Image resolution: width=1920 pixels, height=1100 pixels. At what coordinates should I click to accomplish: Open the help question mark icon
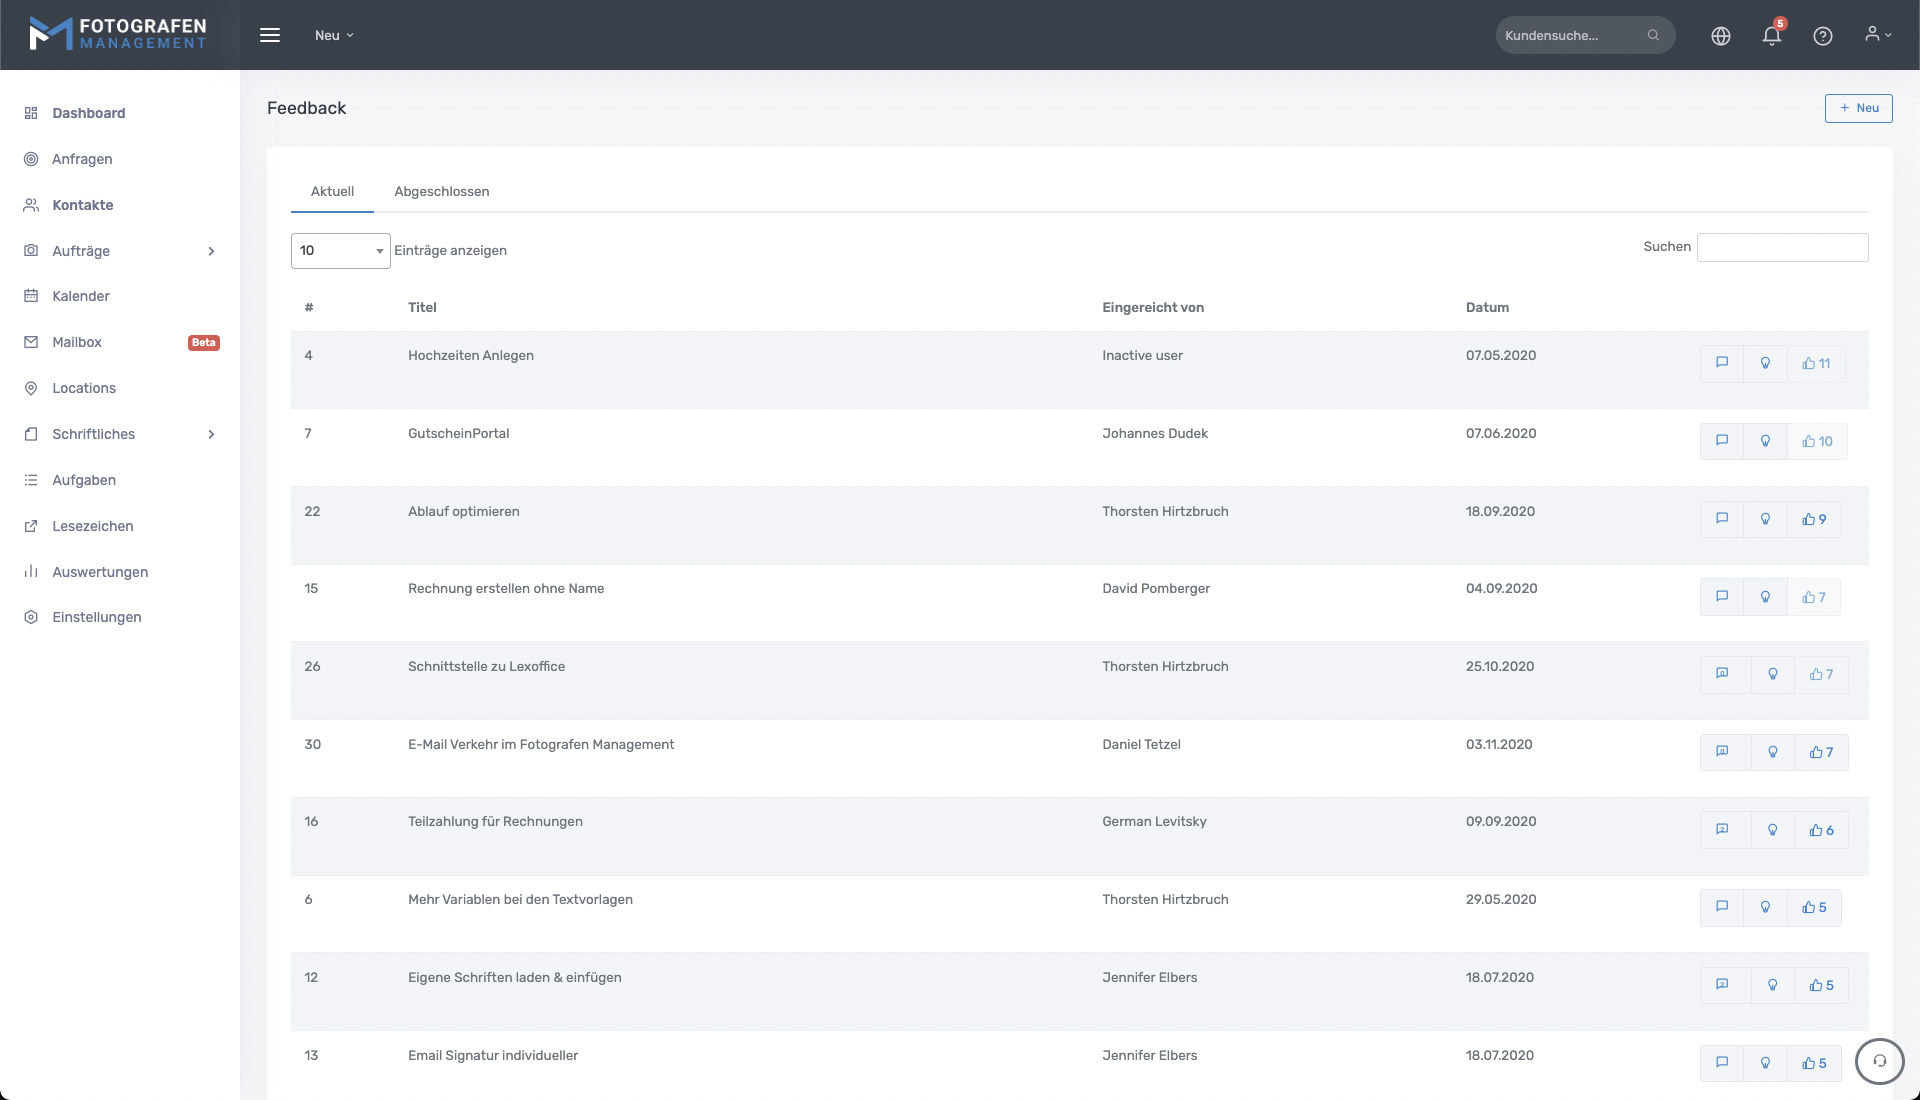click(x=1822, y=36)
